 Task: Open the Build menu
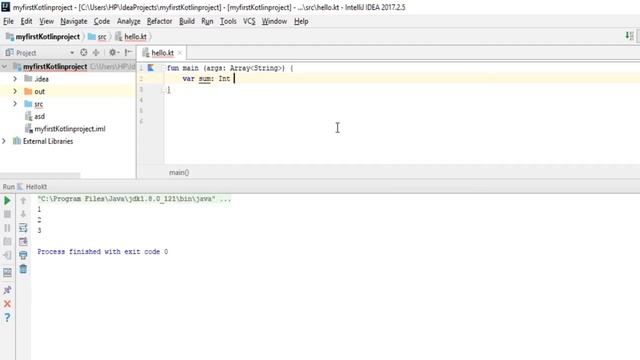tap(187, 21)
